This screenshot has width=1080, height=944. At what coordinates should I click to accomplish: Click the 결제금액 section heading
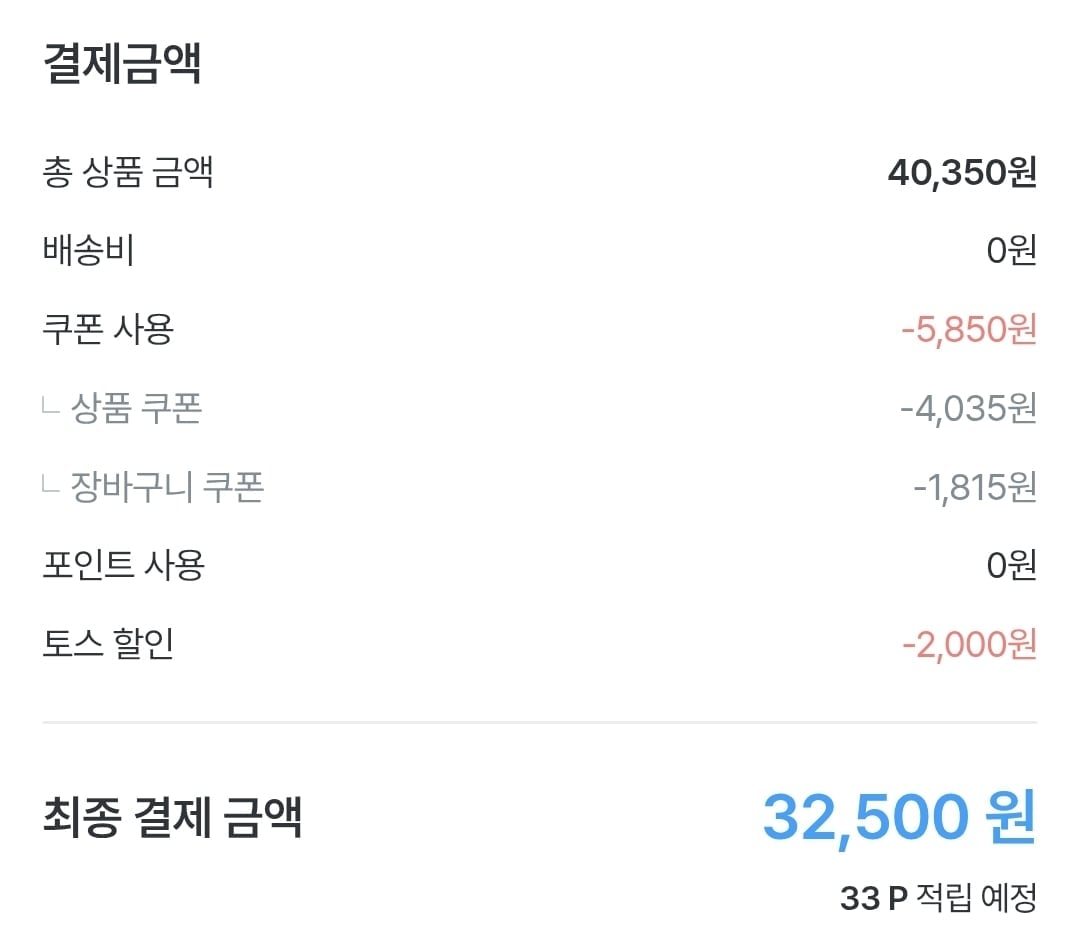pos(122,64)
